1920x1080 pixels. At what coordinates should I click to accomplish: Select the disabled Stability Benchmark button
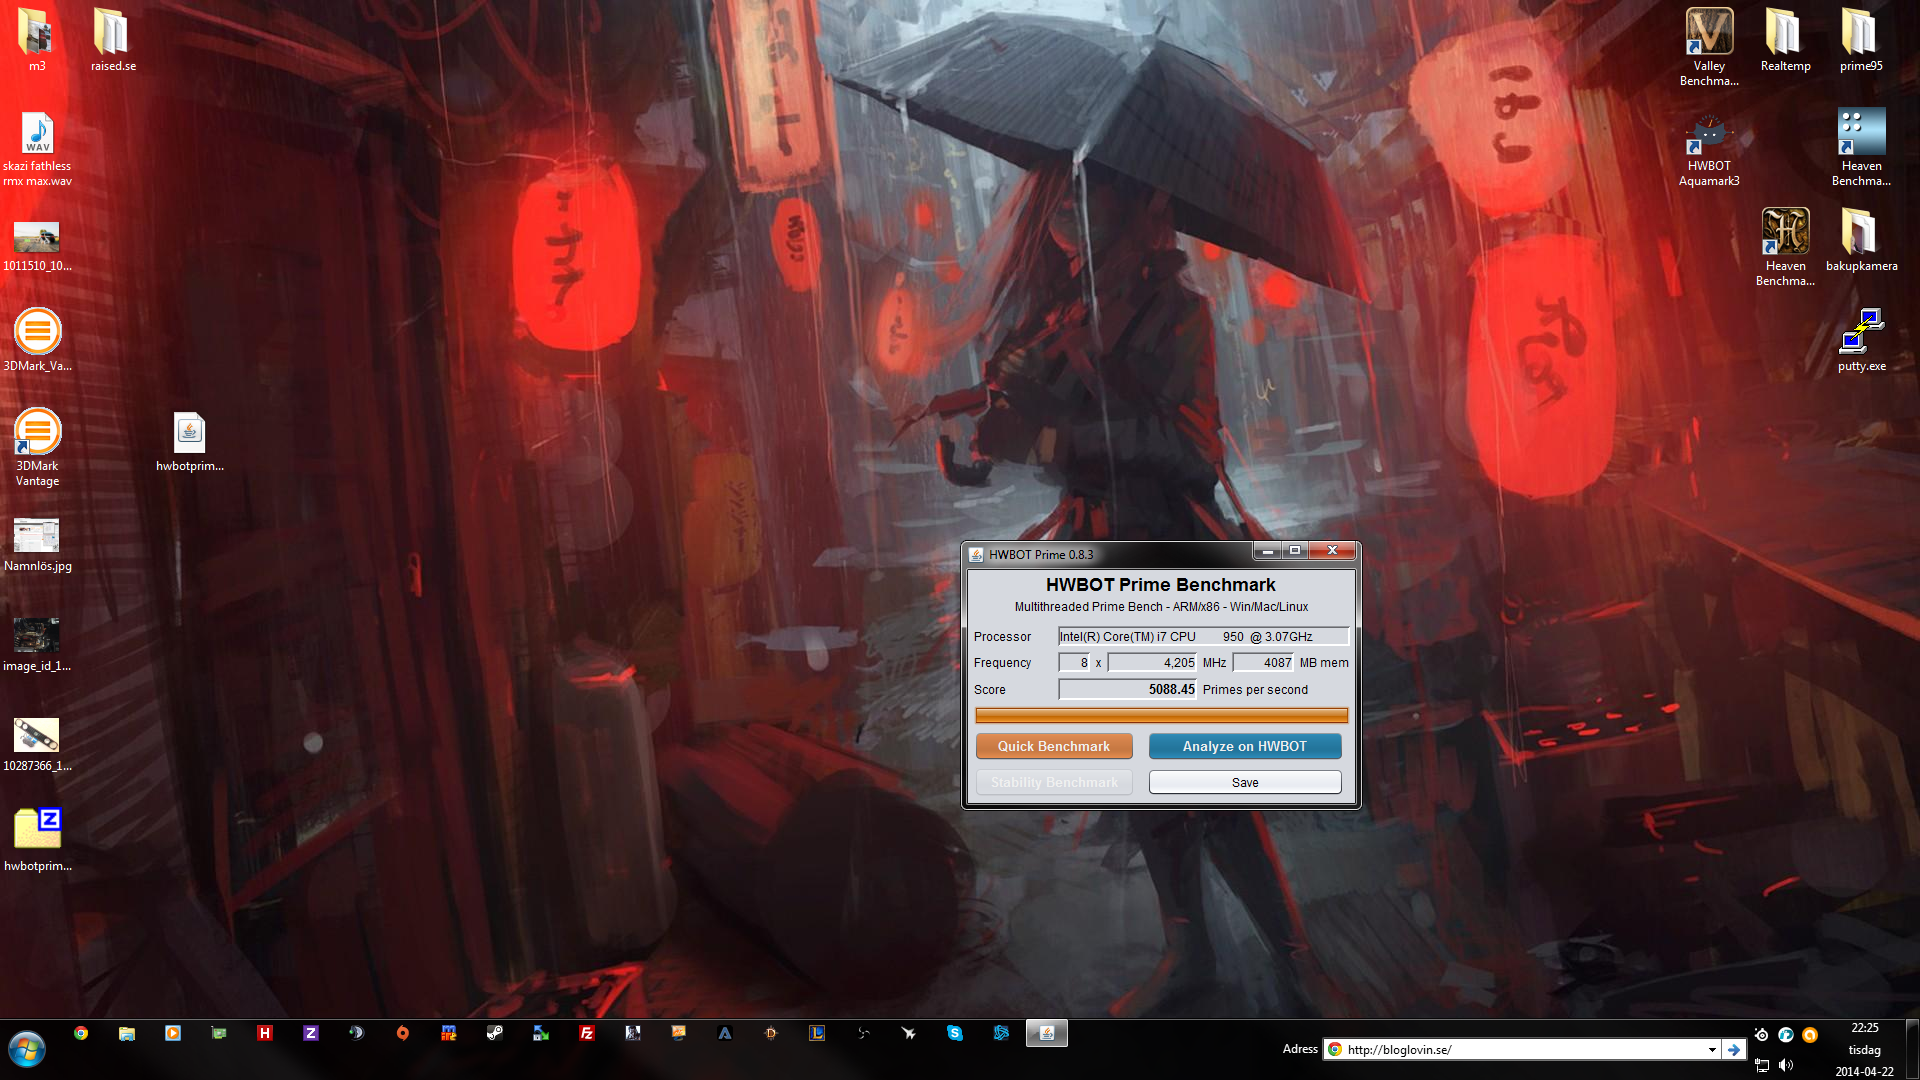tap(1054, 782)
